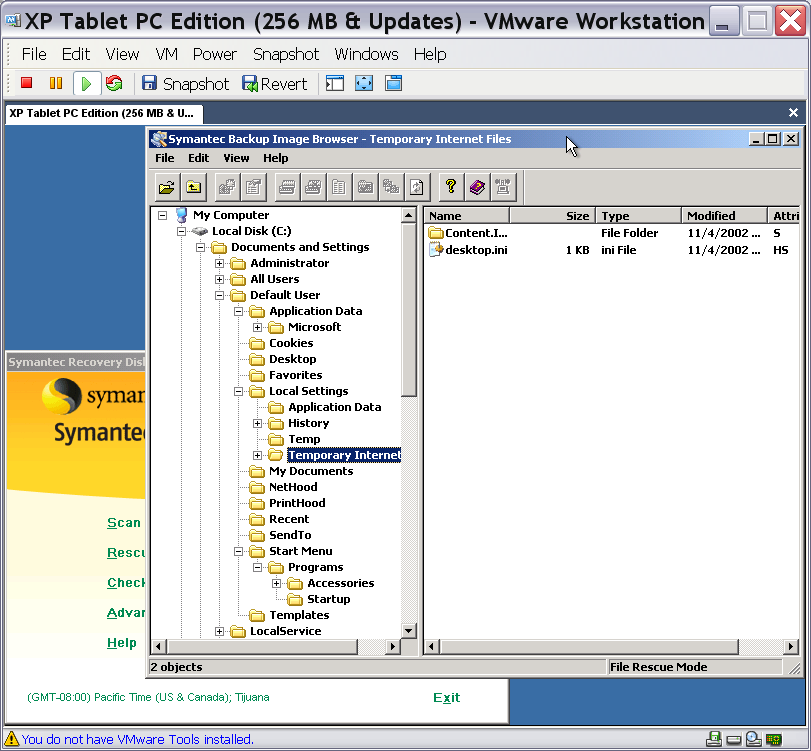Viewport: 811px width, 751px height.
Task: Open the Snapshot menu in VMware
Action: 285,54
